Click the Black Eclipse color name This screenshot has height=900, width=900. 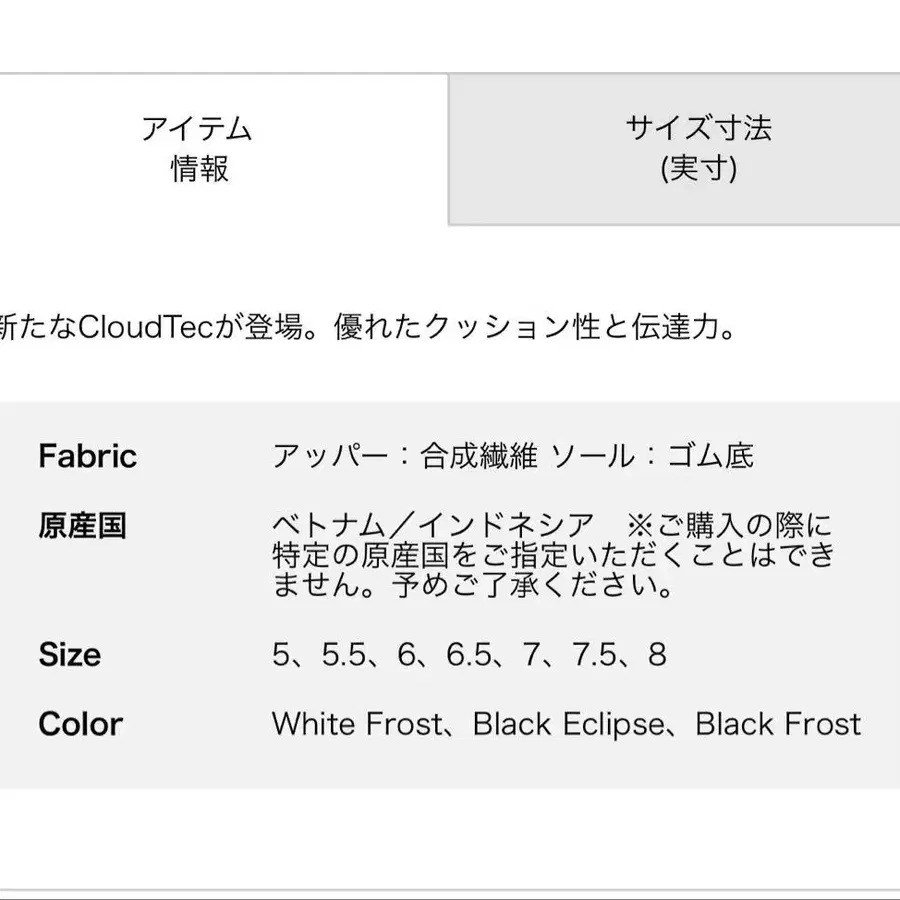pos(569,724)
